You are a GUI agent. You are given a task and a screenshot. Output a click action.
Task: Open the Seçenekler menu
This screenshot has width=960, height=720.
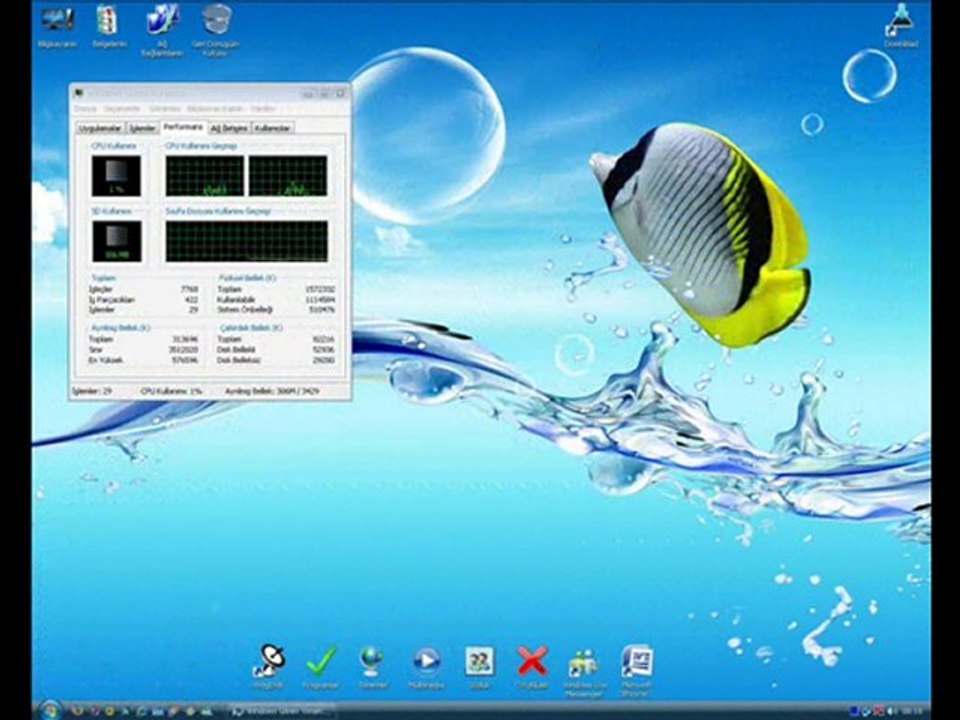coord(122,108)
